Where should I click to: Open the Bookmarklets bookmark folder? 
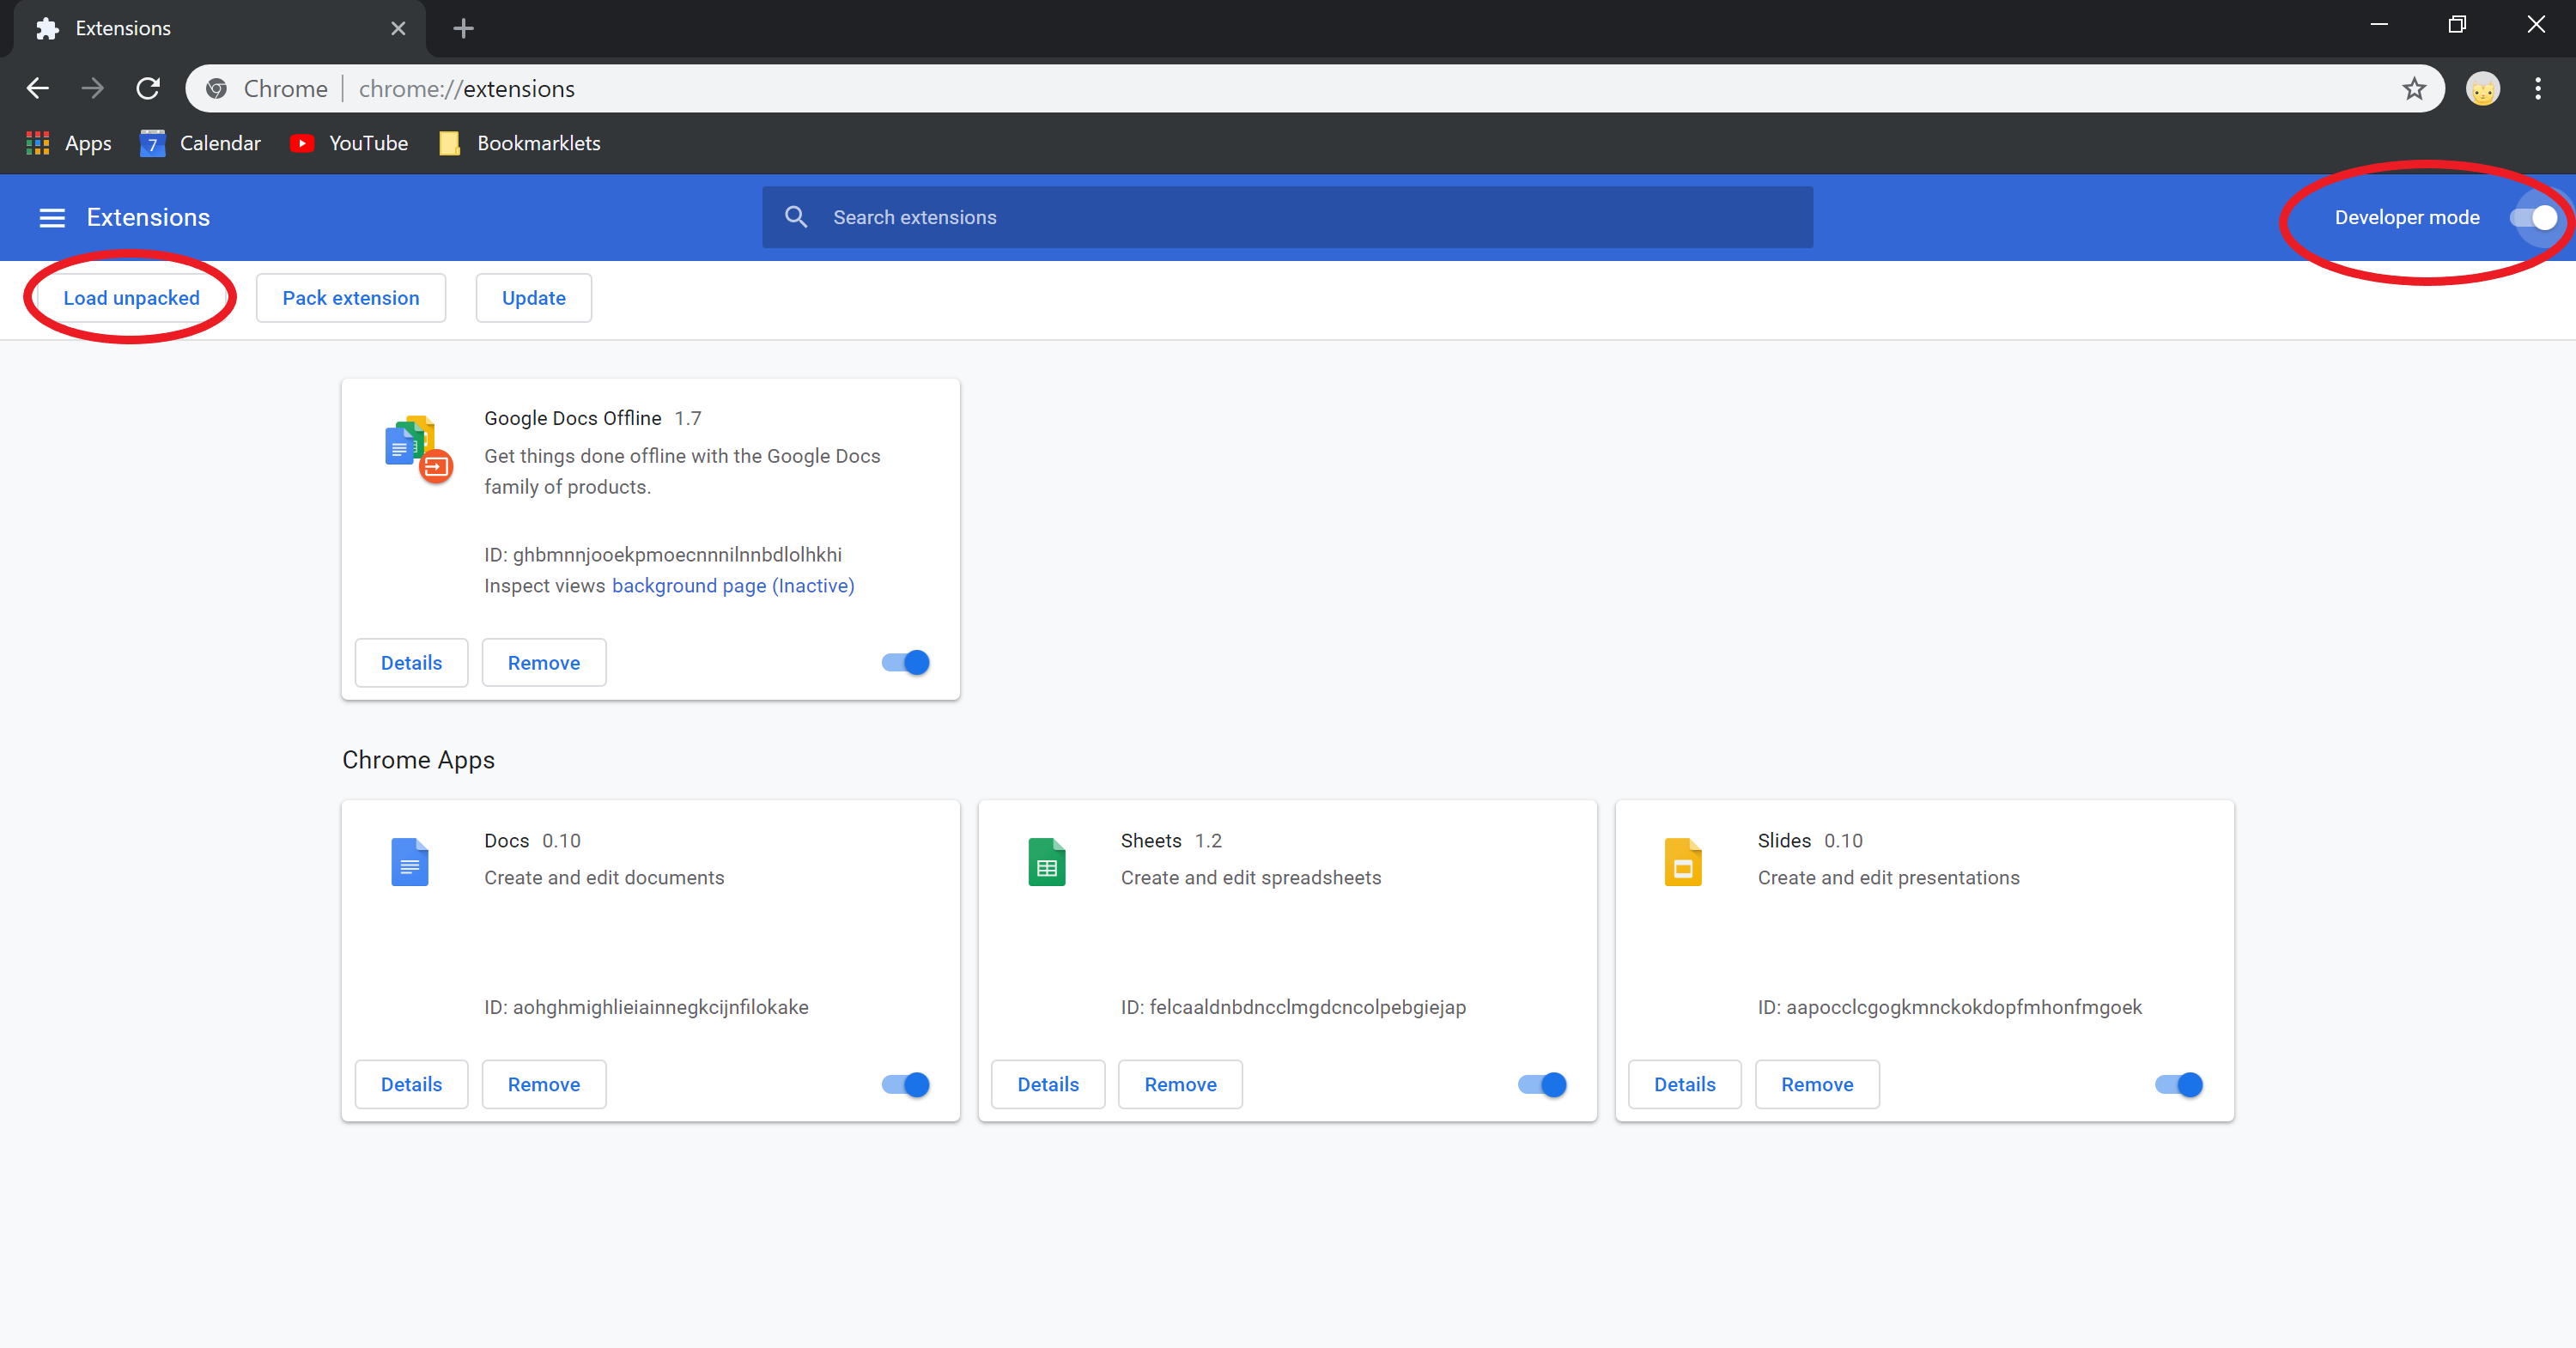[520, 143]
